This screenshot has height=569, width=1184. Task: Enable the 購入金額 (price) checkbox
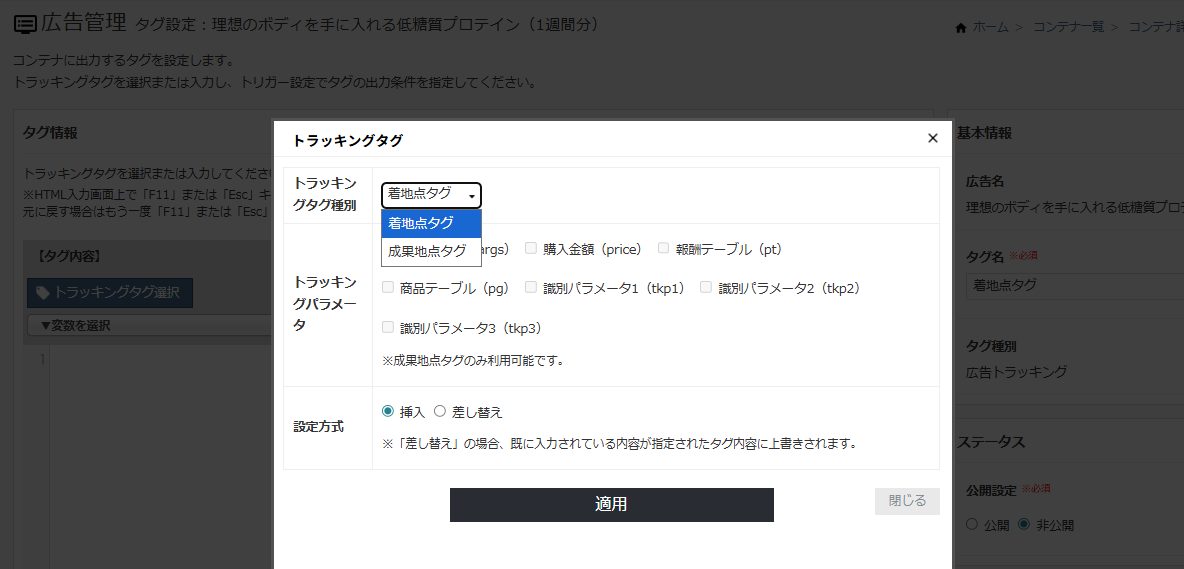point(531,247)
